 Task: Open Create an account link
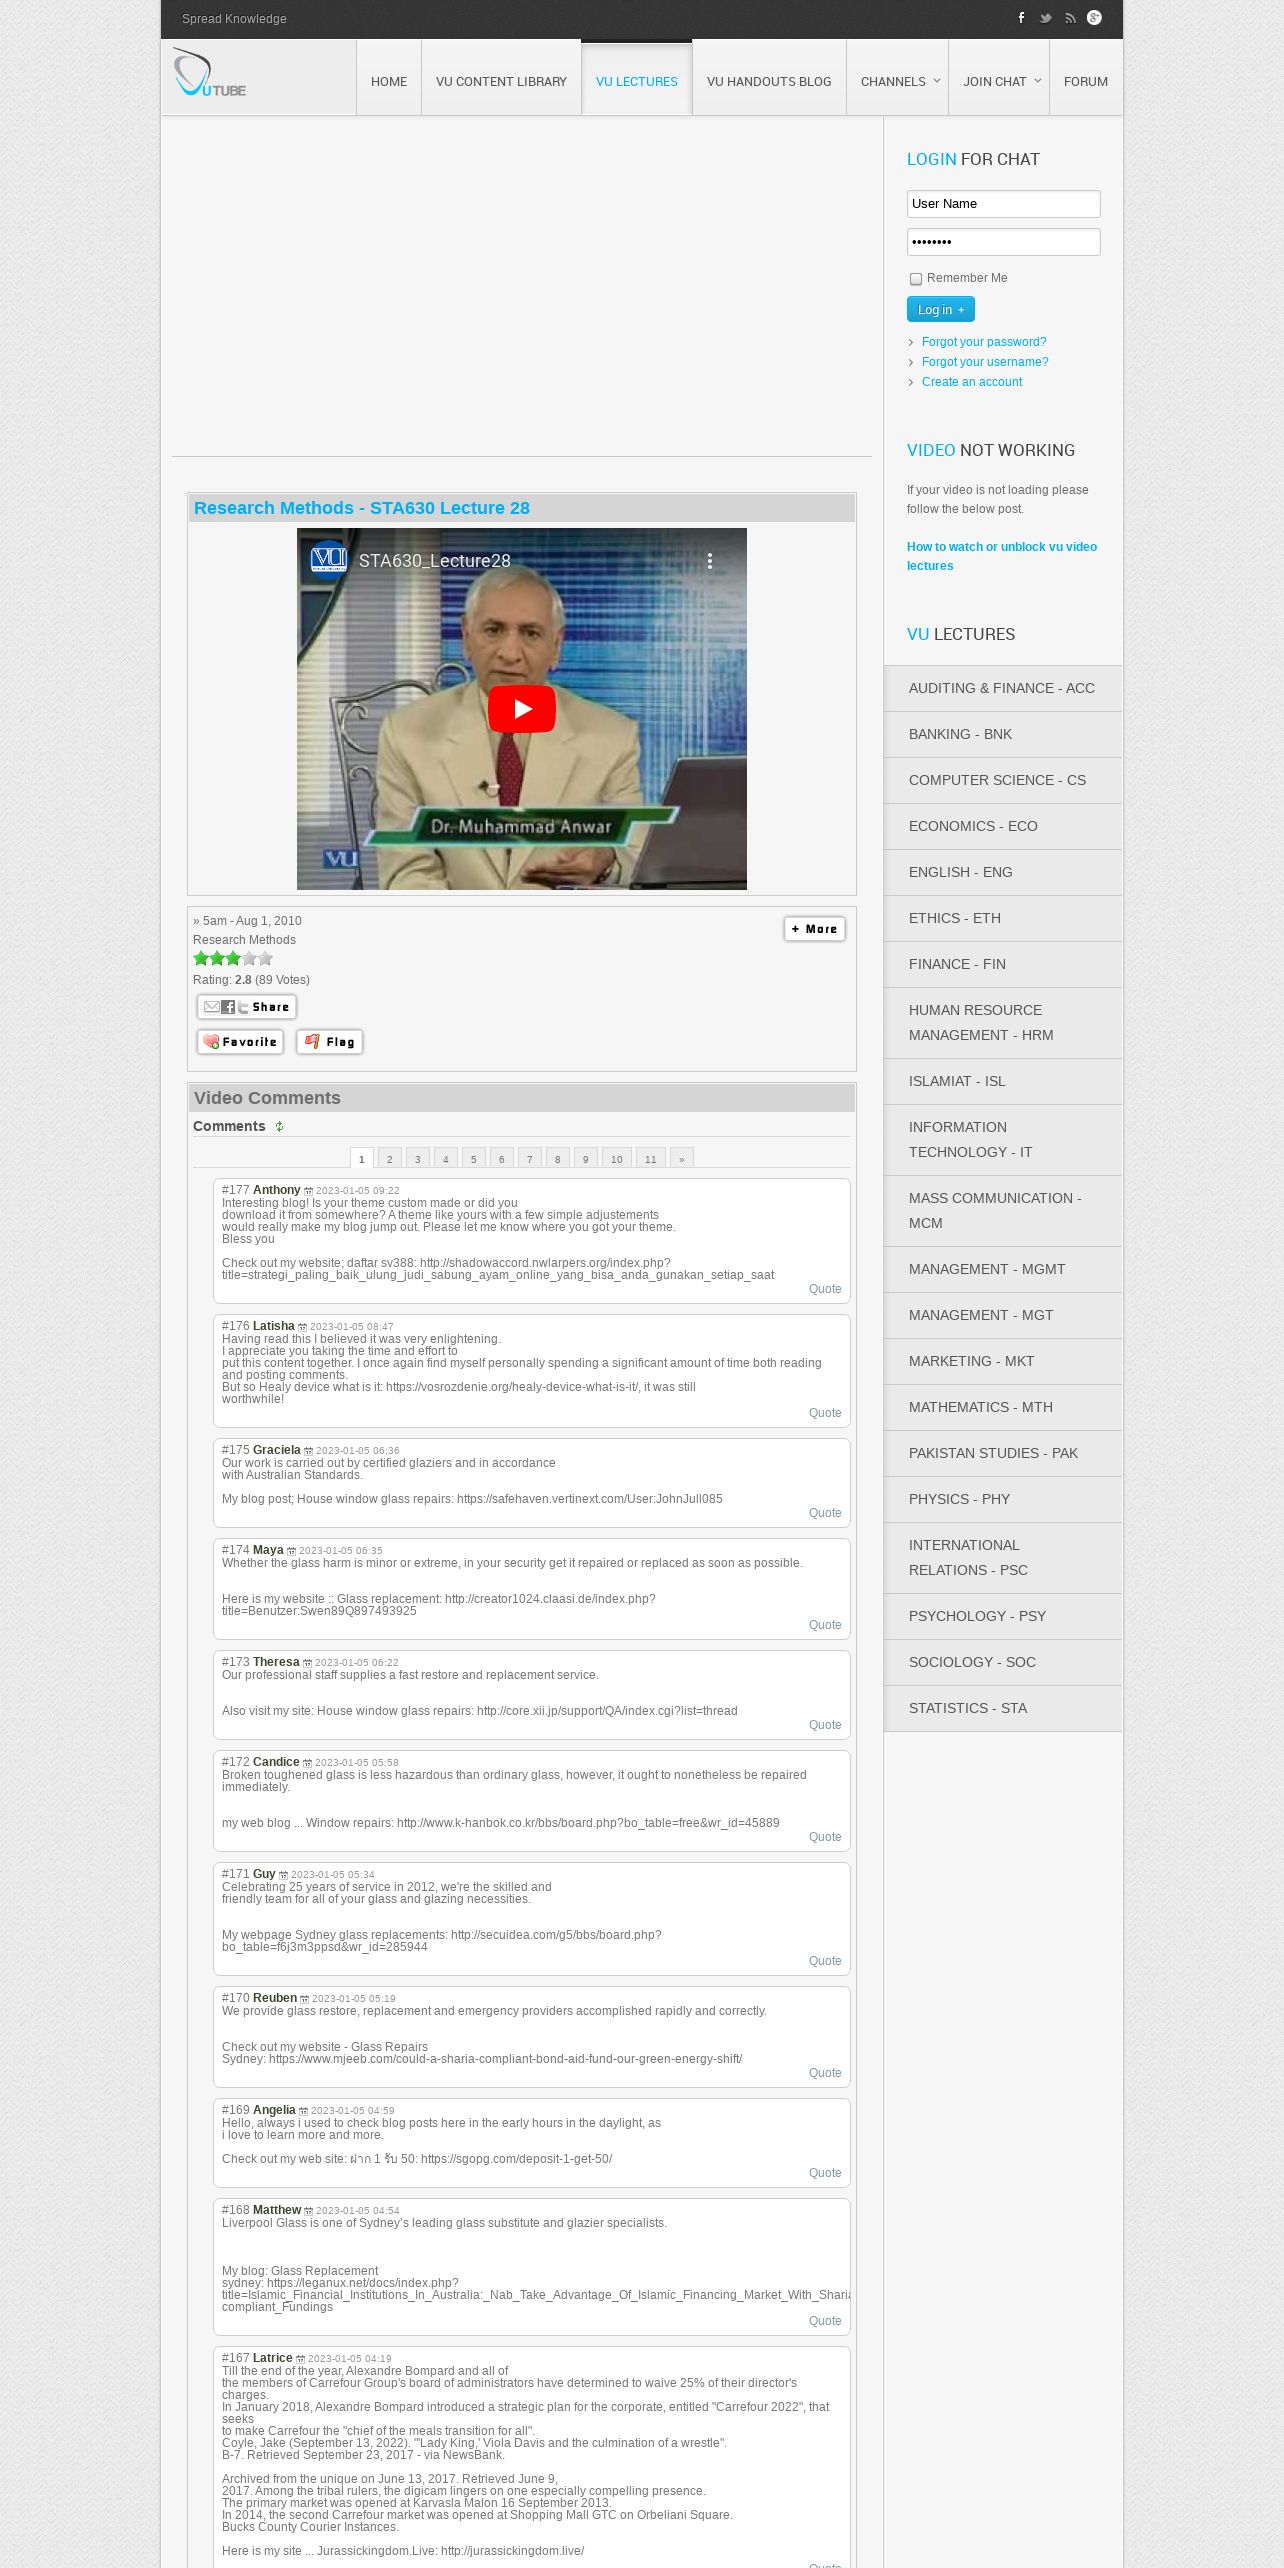point(972,382)
